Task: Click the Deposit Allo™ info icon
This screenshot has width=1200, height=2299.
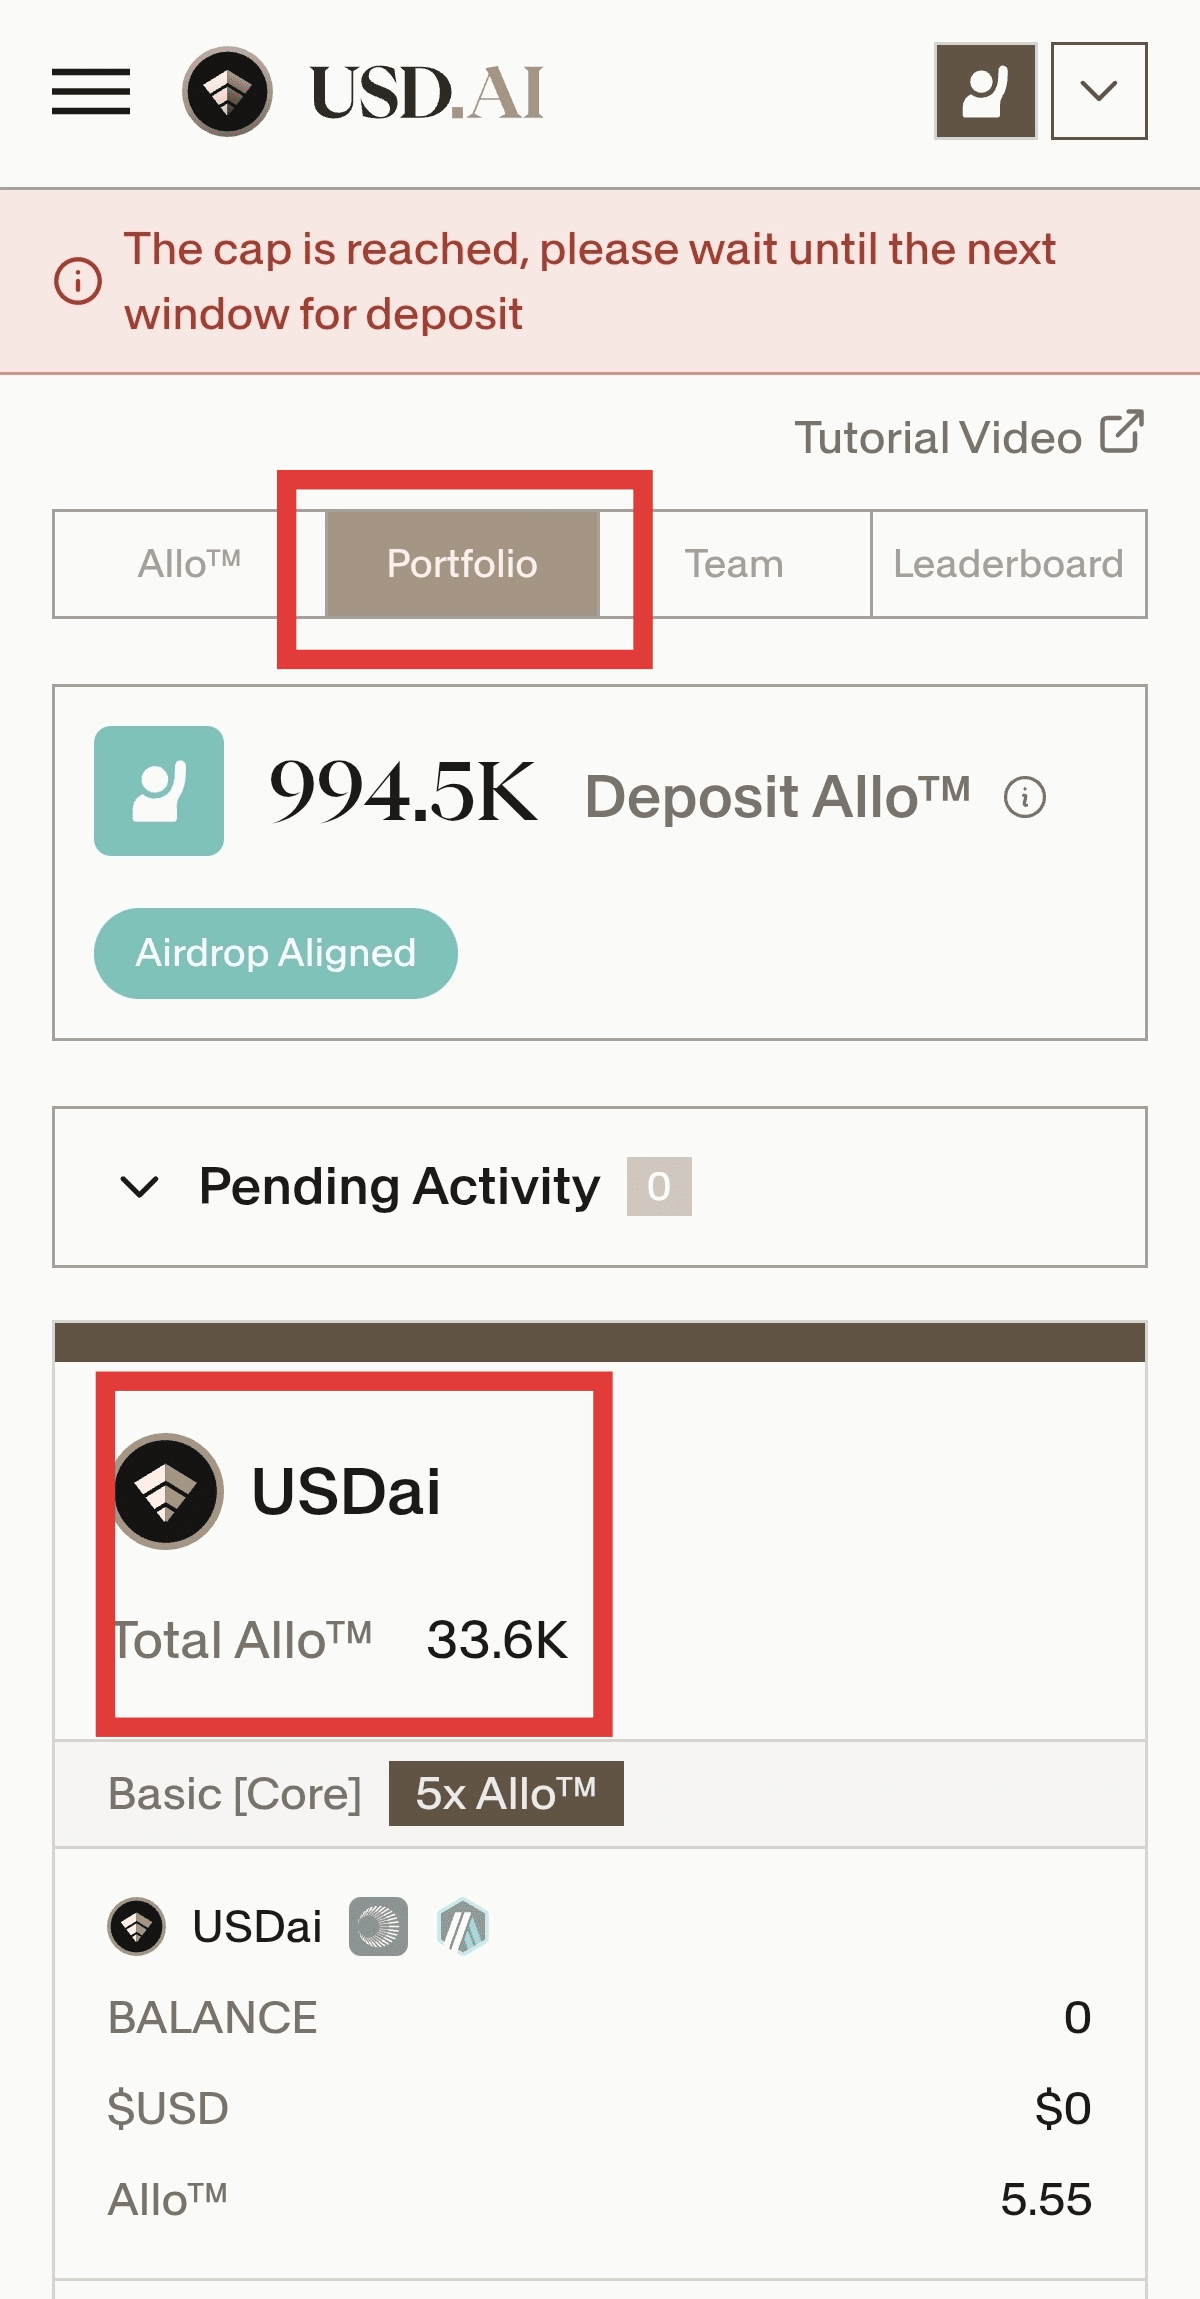Action: pos(1025,797)
